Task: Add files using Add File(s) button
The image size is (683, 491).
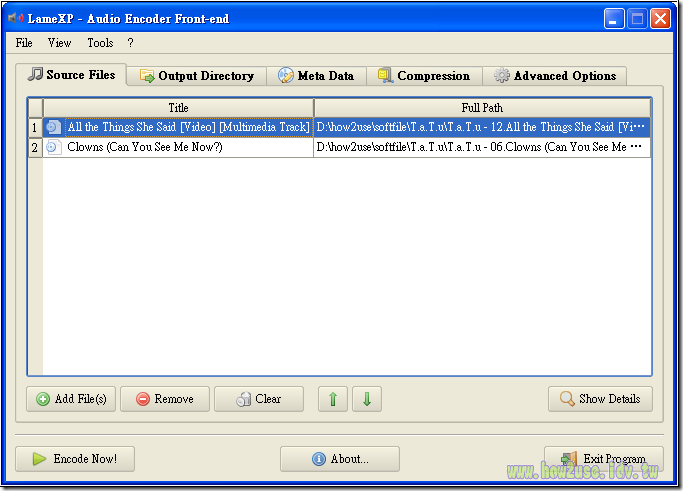Action: pyautogui.click(x=71, y=399)
